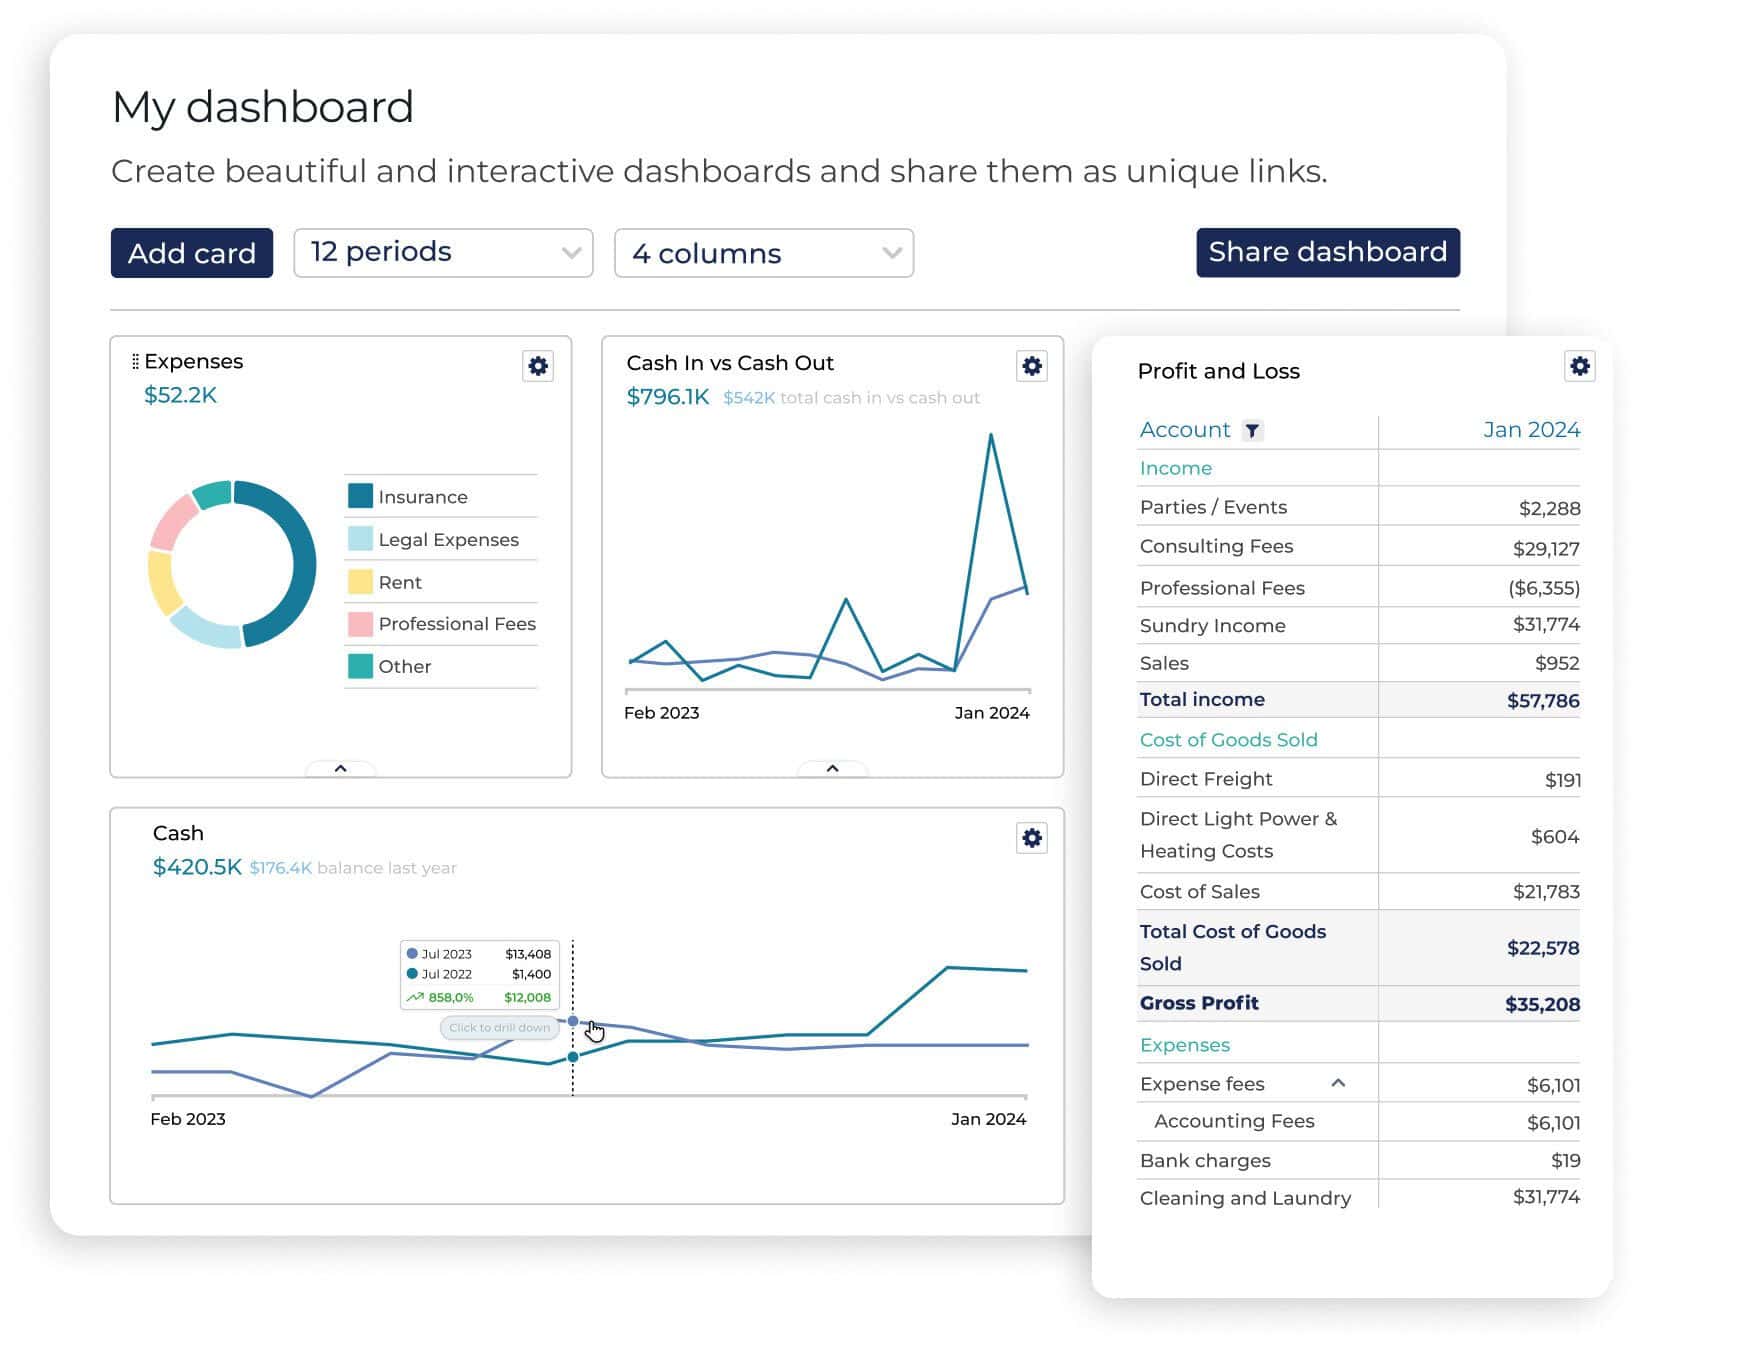Screen dimensions: 1755x1347
Task: Open settings for the Expenses card
Action: (x=538, y=366)
